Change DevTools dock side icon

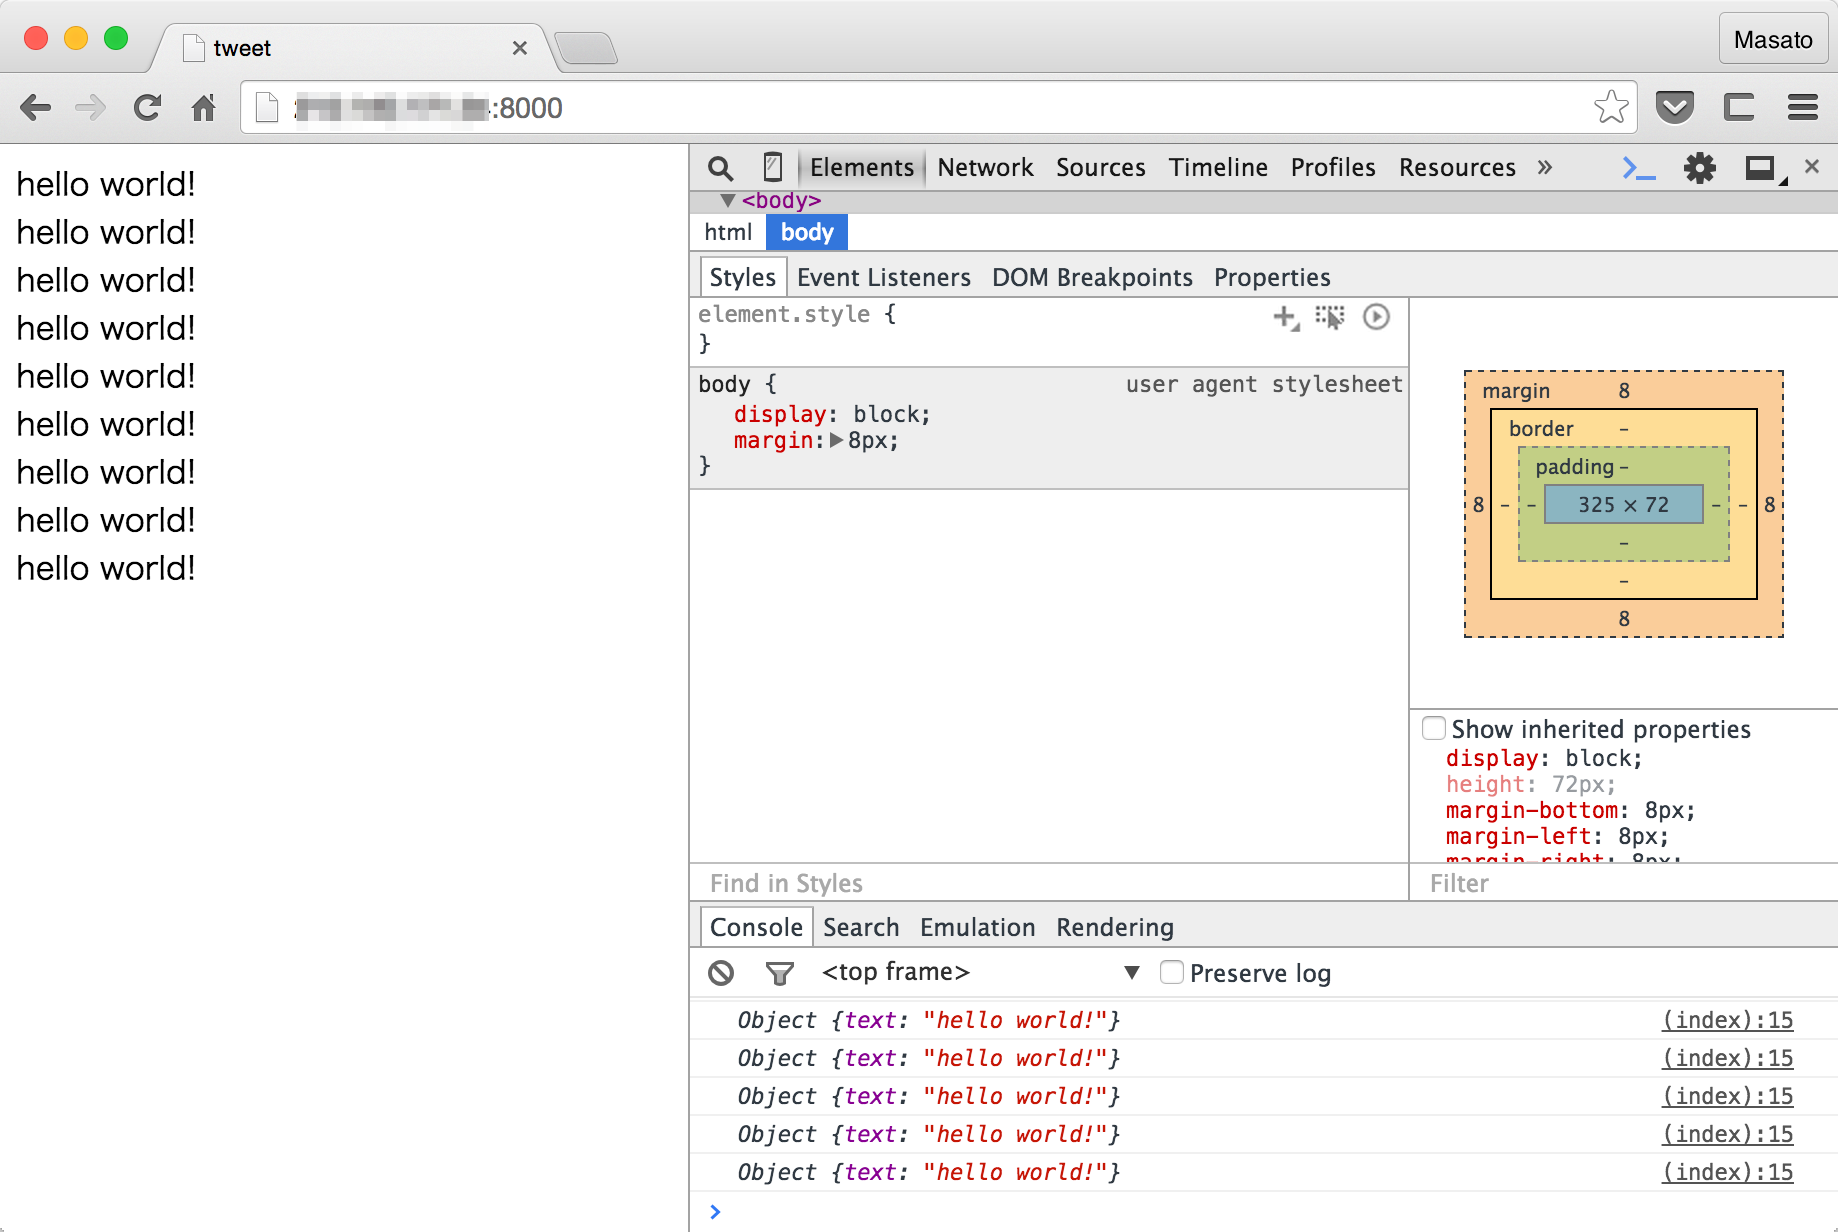pos(1765,169)
